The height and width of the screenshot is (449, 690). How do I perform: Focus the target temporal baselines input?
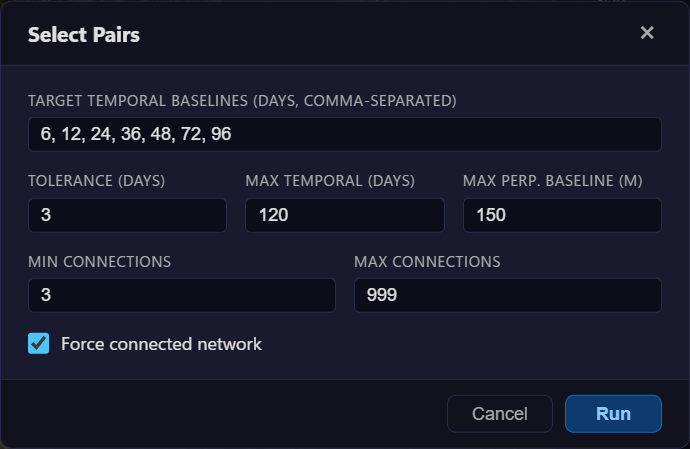[345, 134]
